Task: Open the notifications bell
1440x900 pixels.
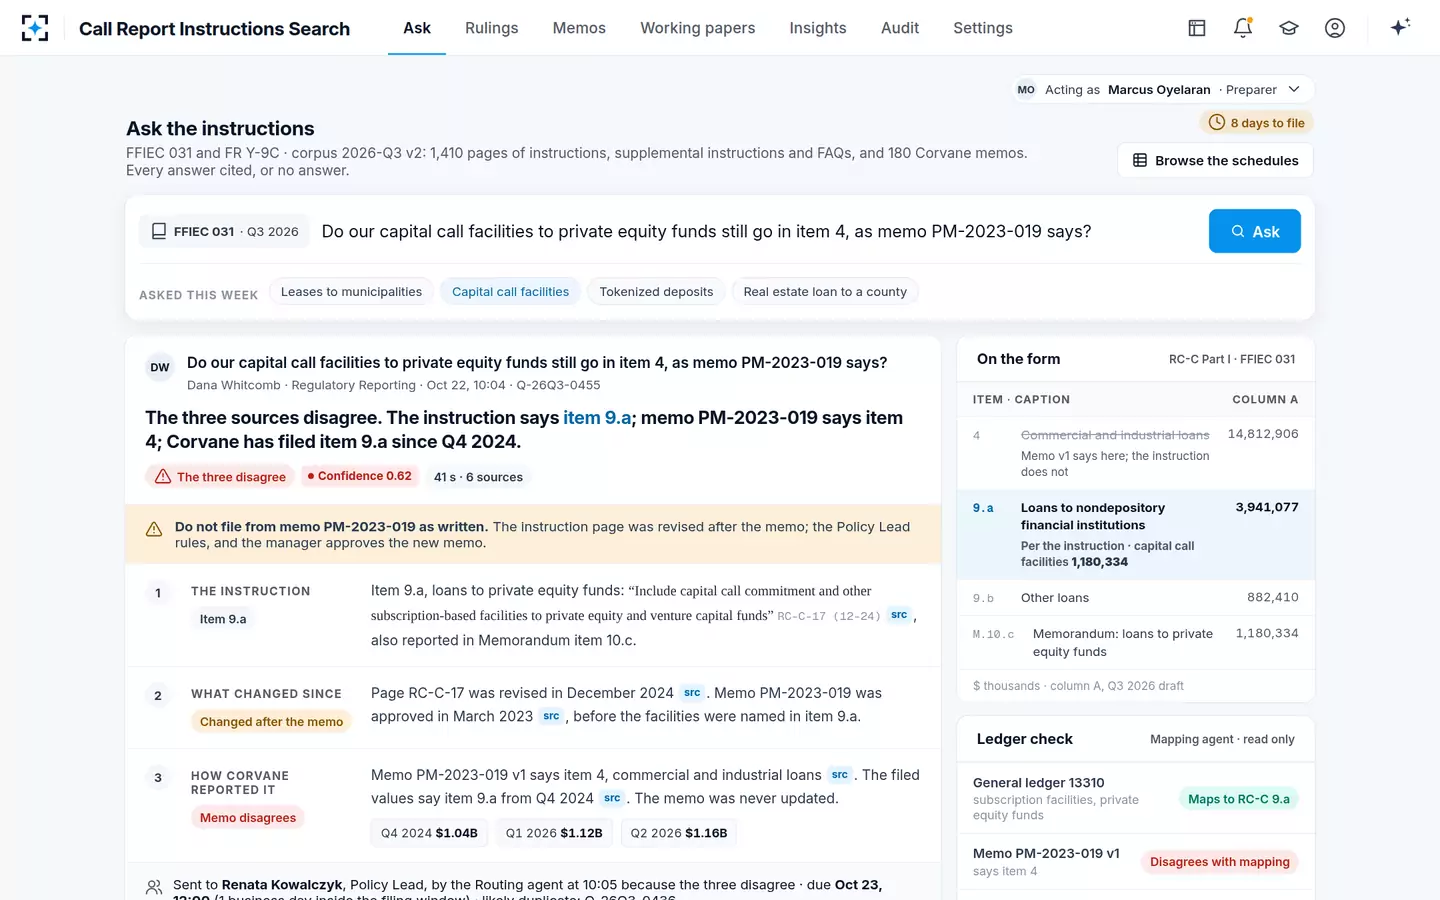Action: [x=1243, y=28]
